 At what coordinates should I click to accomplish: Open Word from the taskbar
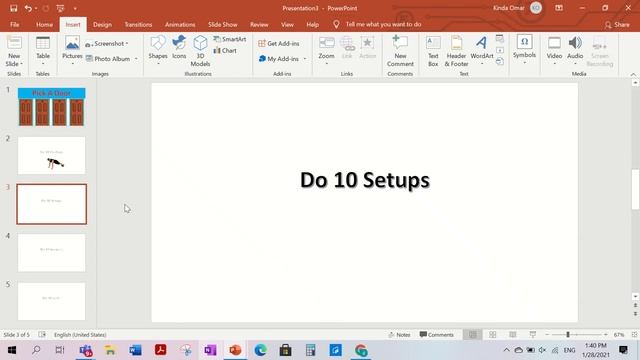[135, 350]
